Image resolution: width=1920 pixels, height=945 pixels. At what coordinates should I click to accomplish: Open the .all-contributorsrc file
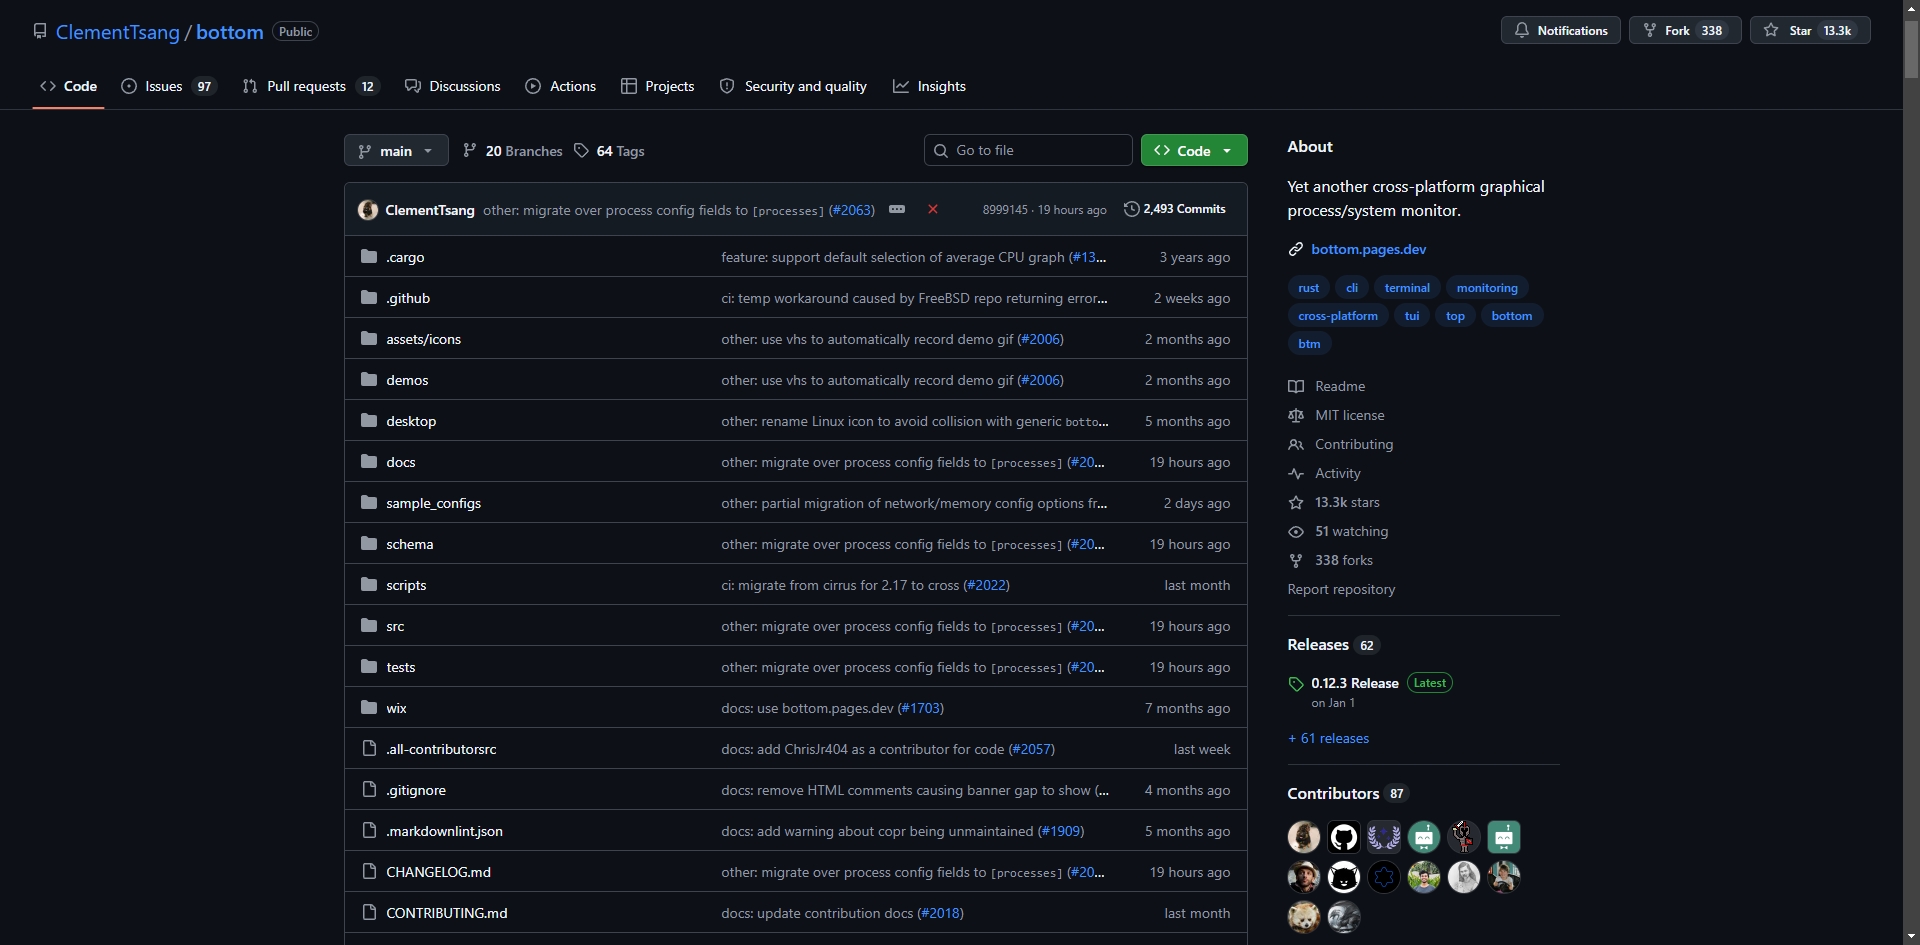coord(441,749)
